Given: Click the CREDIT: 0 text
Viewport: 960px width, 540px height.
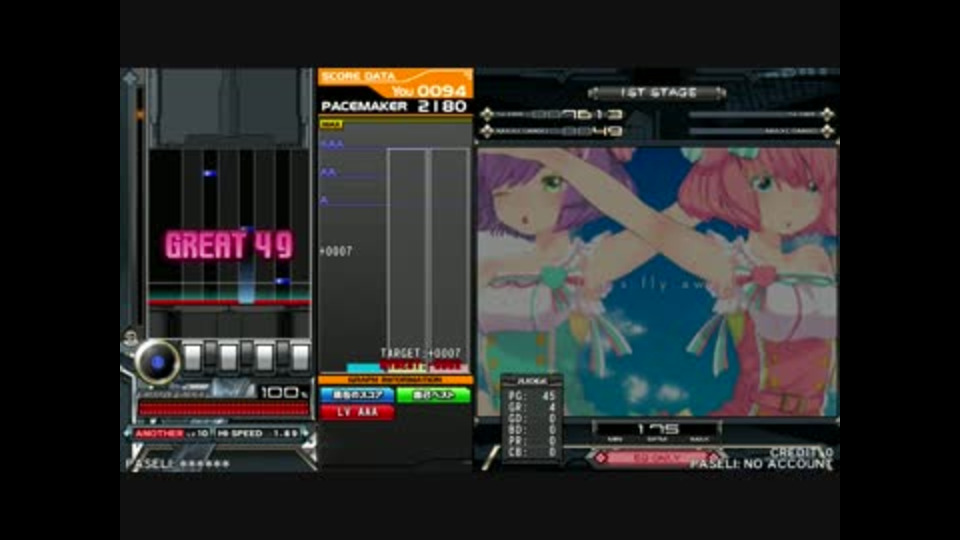Looking at the screenshot, I should (801, 452).
